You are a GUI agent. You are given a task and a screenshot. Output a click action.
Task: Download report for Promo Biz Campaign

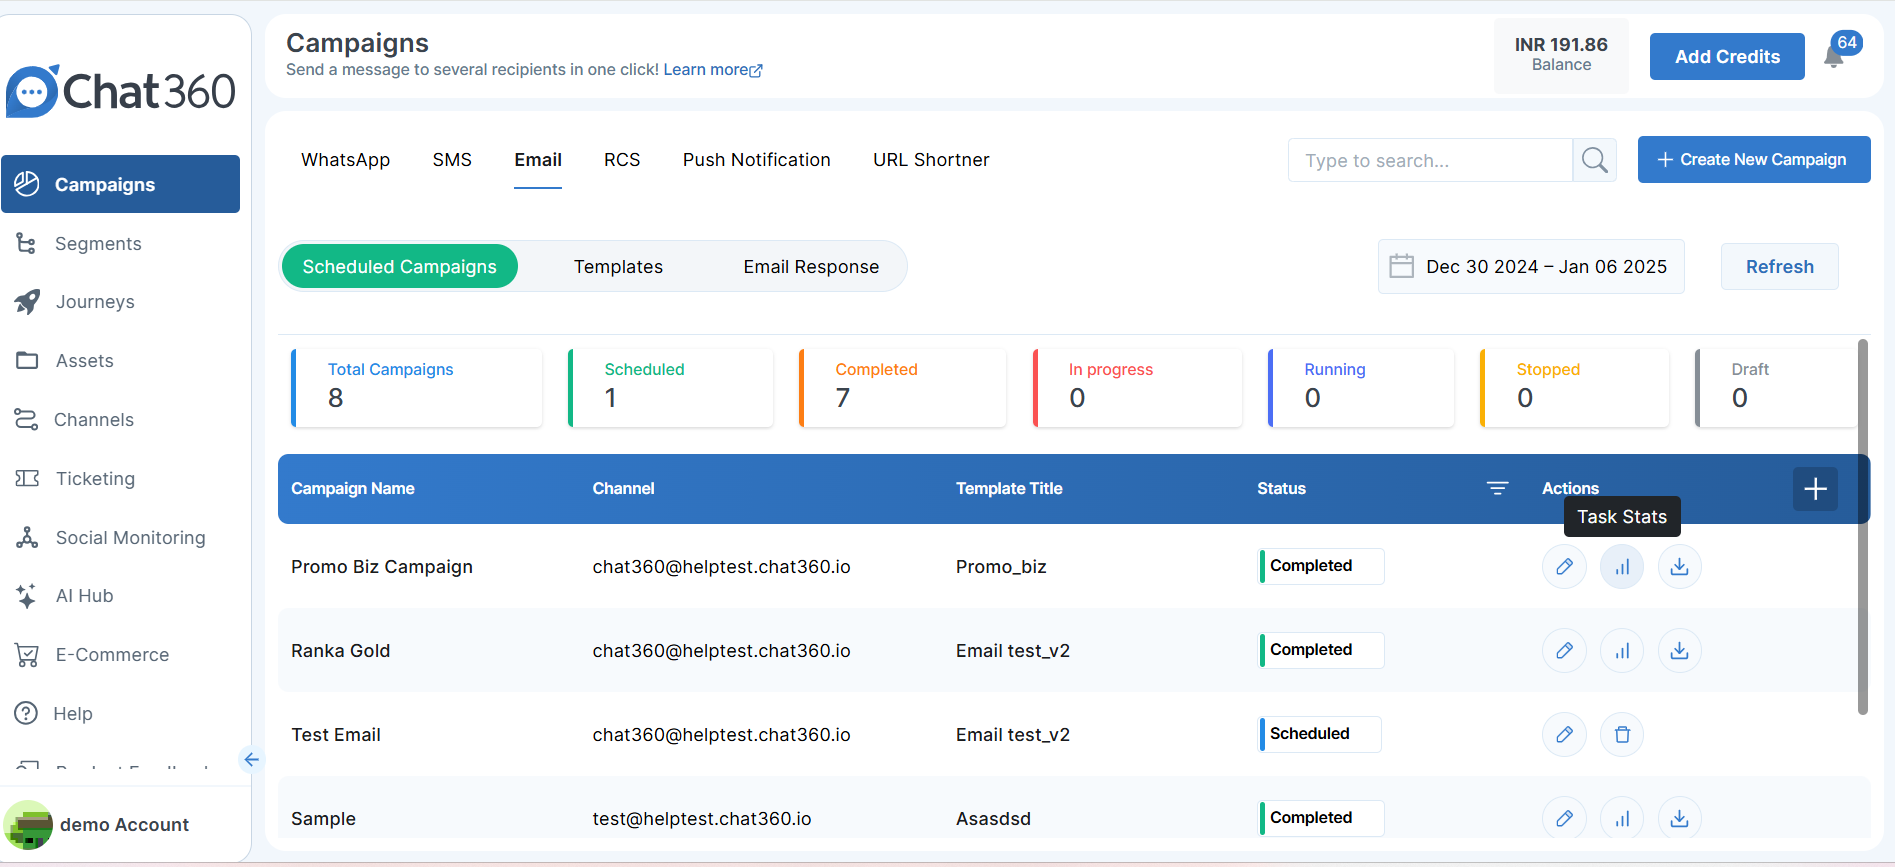tap(1680, 567)
